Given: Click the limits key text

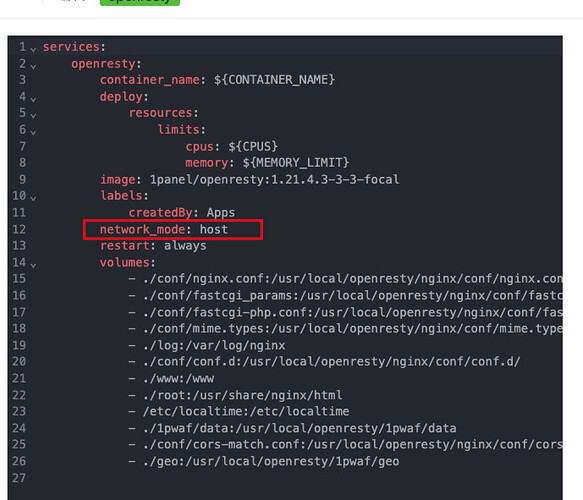Looking at the screenshot, I should tap(178, 130).
